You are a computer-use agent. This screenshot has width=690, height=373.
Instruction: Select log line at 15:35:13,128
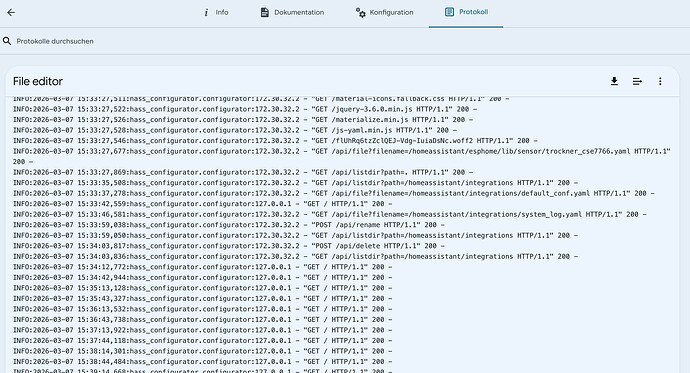202,289
